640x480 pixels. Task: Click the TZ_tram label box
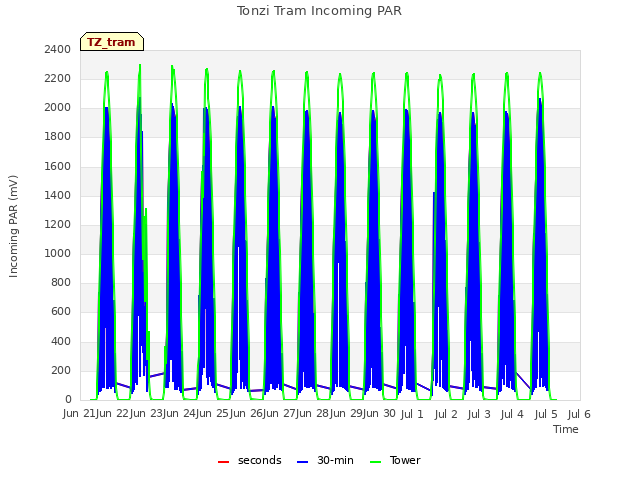pos(112,42)
